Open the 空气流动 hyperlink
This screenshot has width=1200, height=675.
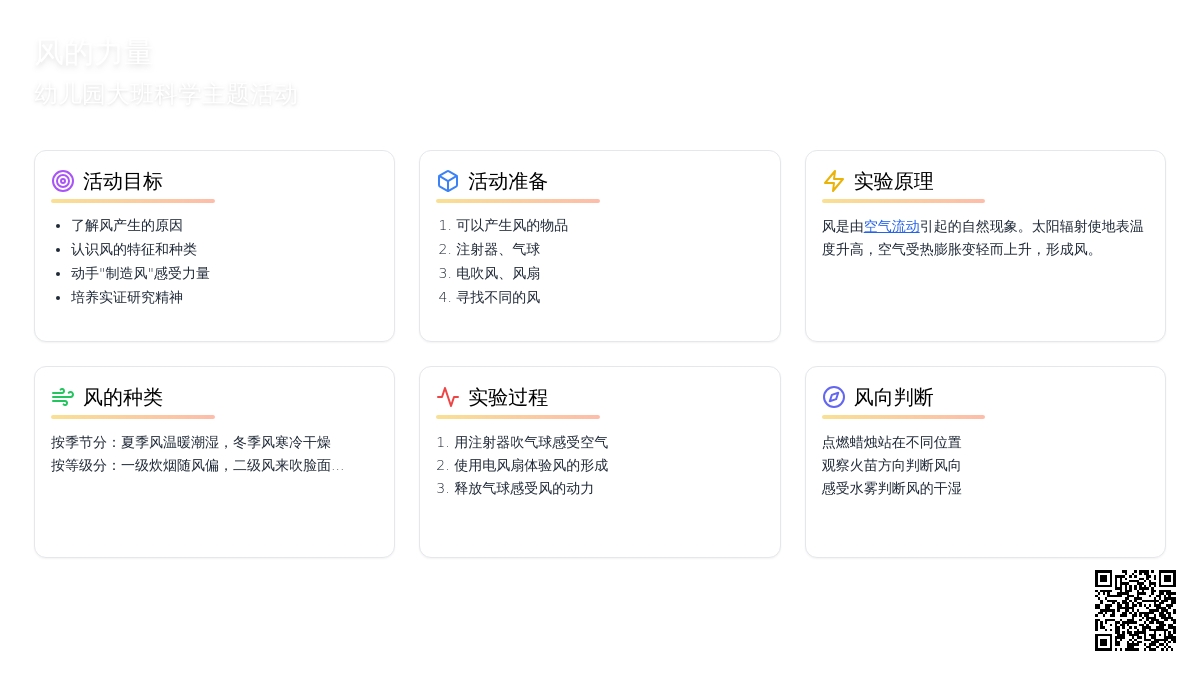(891, 226)
